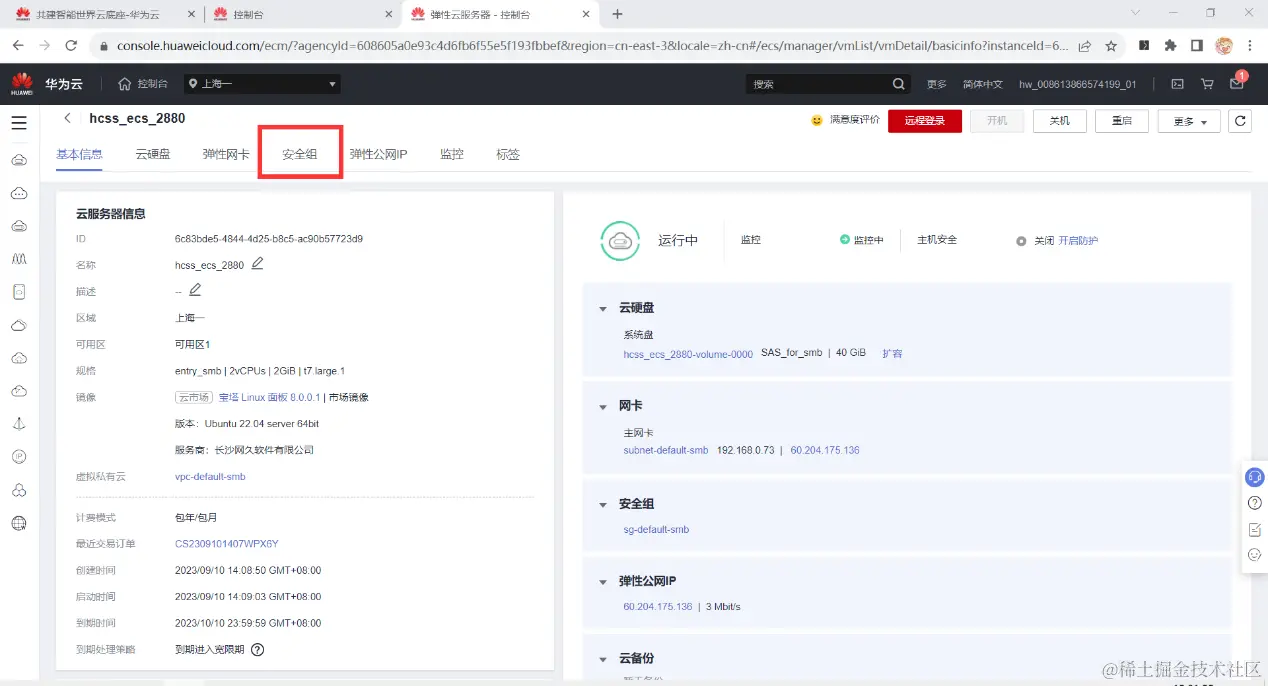Collapse the 弹性公网IP section
The image size is (1268, 686).
pyautogui.click(x=602, y=582)
